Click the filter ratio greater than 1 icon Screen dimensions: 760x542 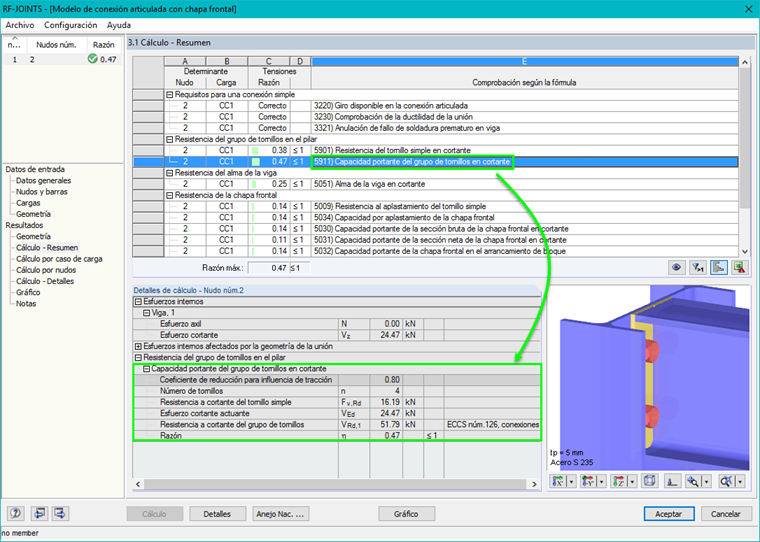pyautogui.click(x=697, y=267)
